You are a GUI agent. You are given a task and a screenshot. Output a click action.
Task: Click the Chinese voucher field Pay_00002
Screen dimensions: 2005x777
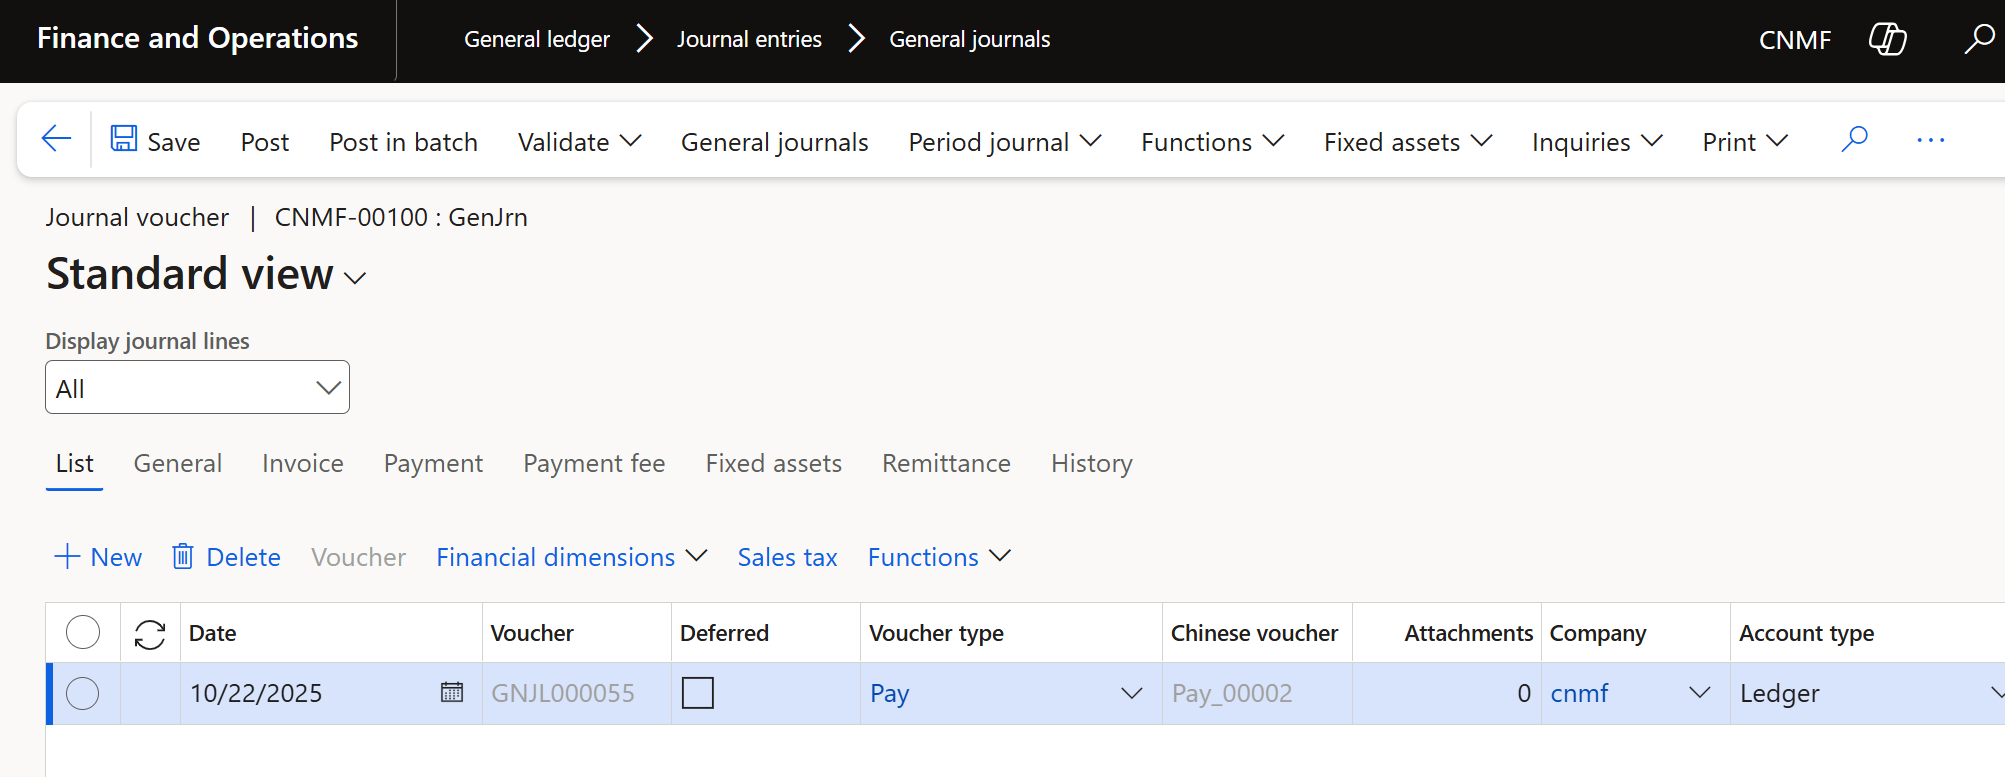click(1232, 693)
